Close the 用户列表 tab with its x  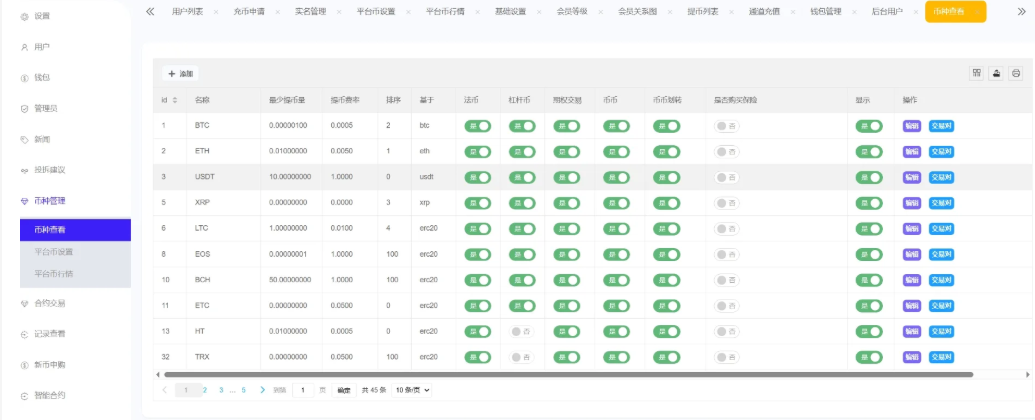tap(216, 12)
